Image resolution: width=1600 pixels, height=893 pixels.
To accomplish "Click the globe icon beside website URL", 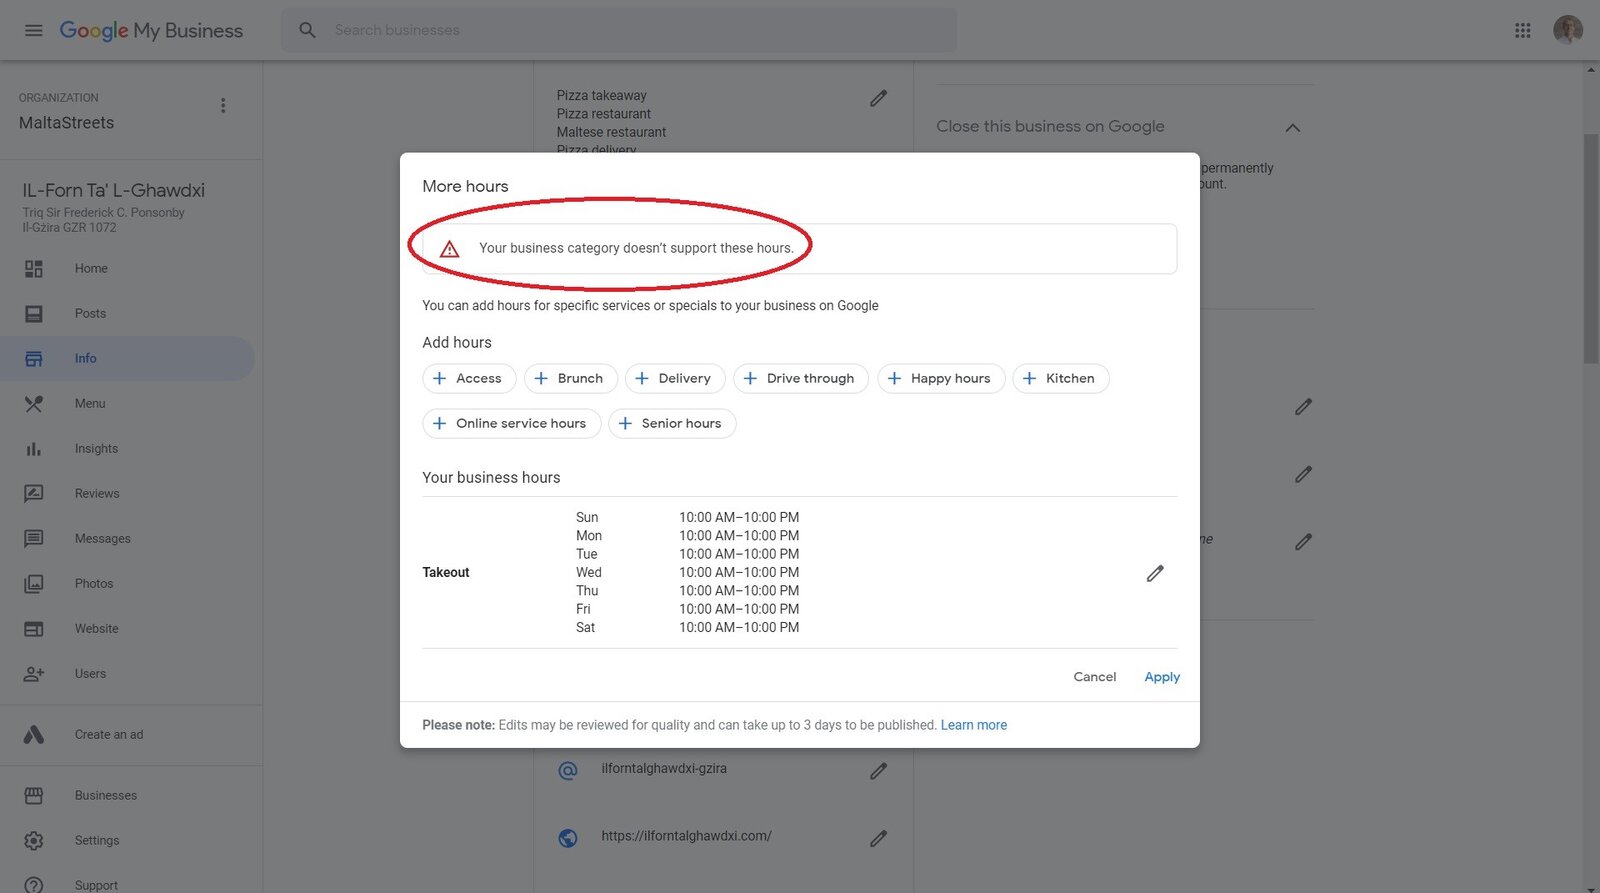I will 568,838.
